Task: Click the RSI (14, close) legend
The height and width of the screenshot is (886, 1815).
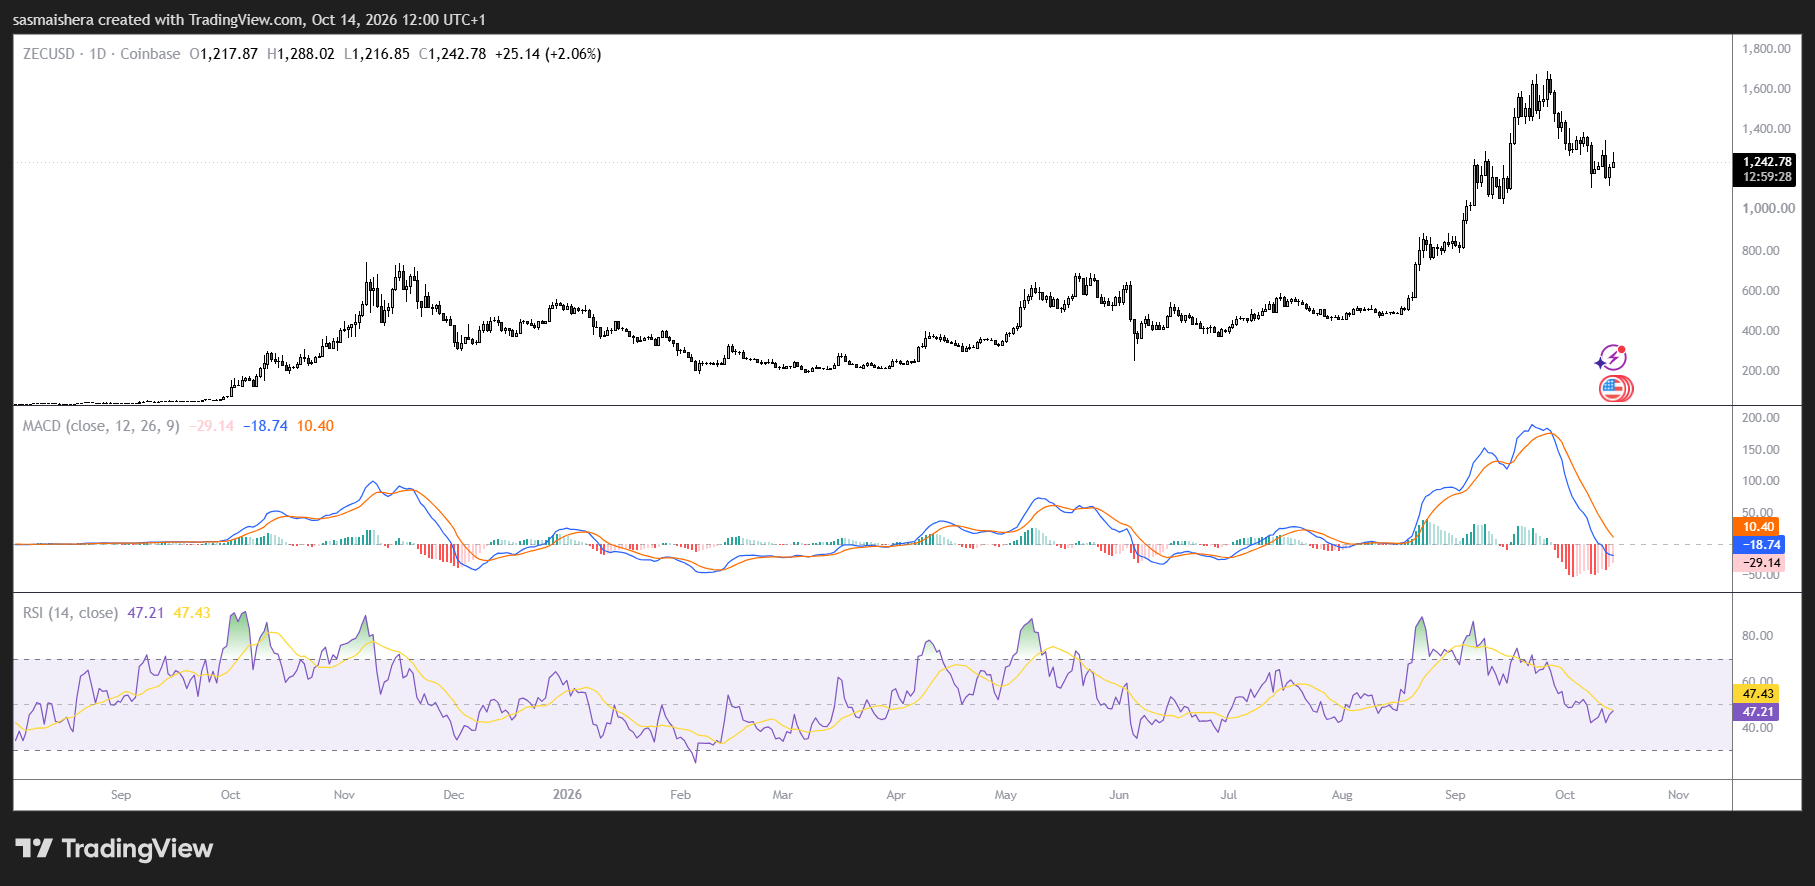Action: coord(70,613)
